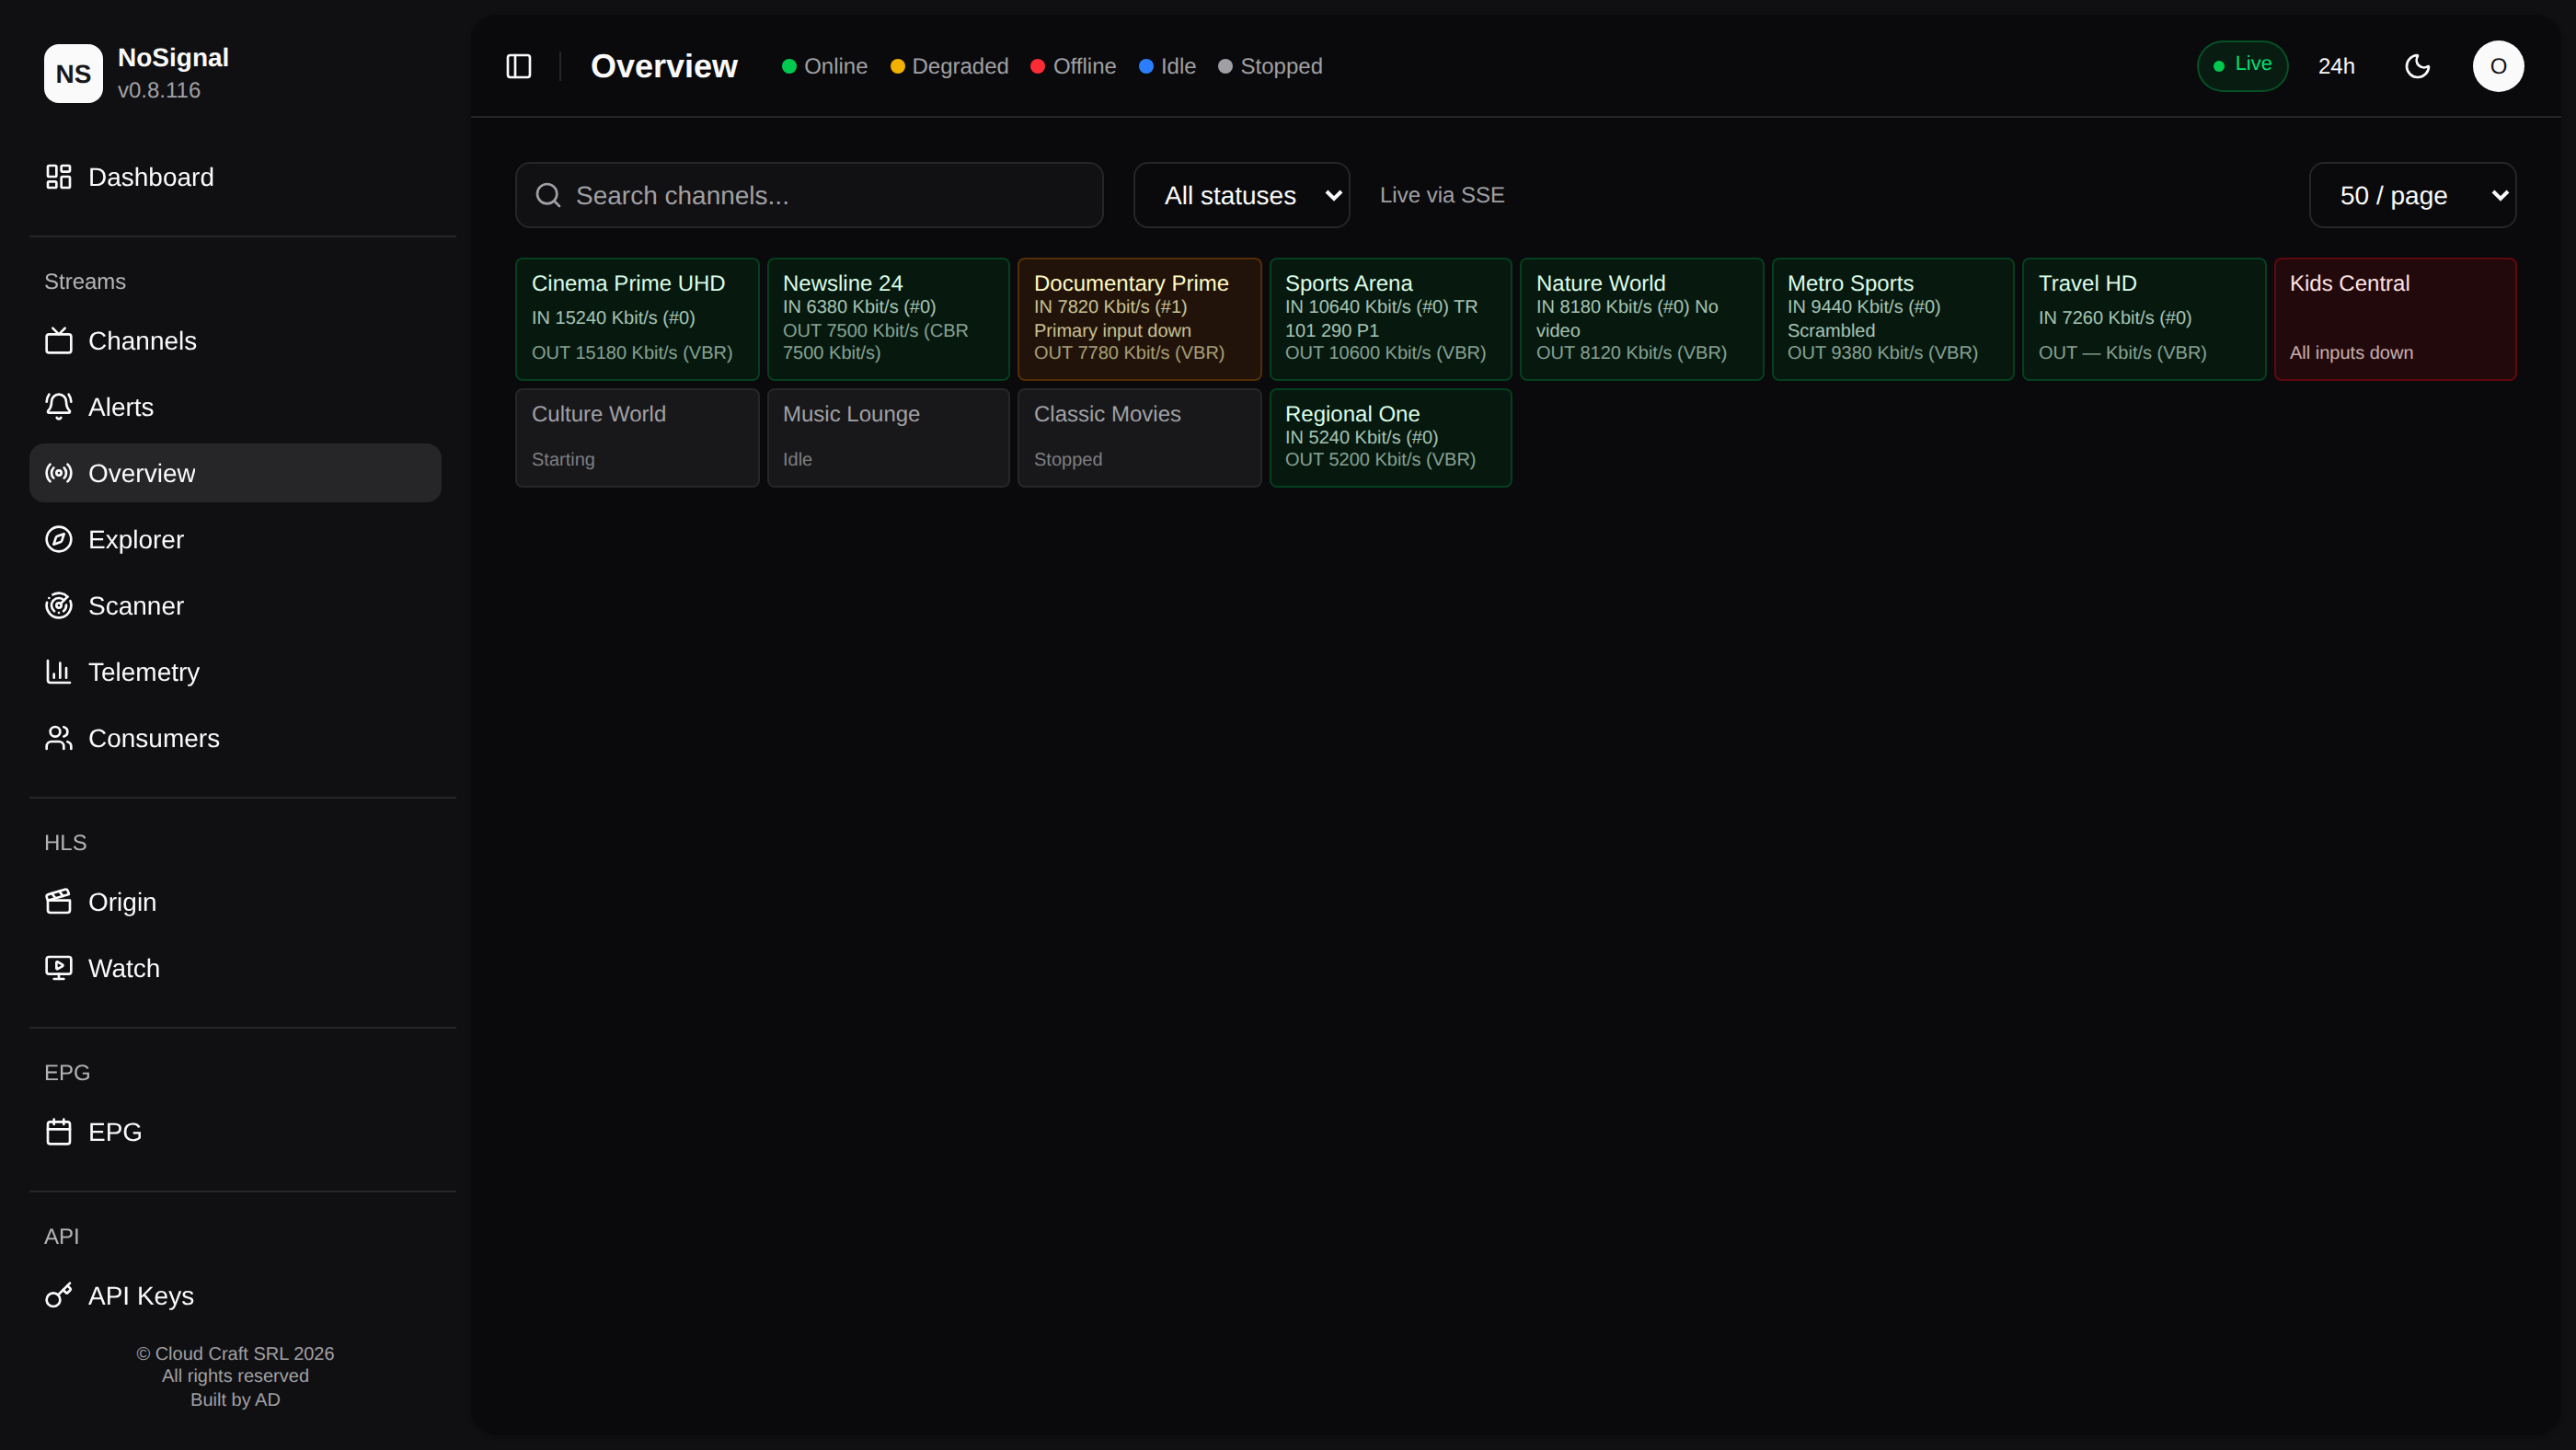This screenshot has width=2576, height=1450.
Task: Toggle the Live updates pill
Action: coord(2242,66)
